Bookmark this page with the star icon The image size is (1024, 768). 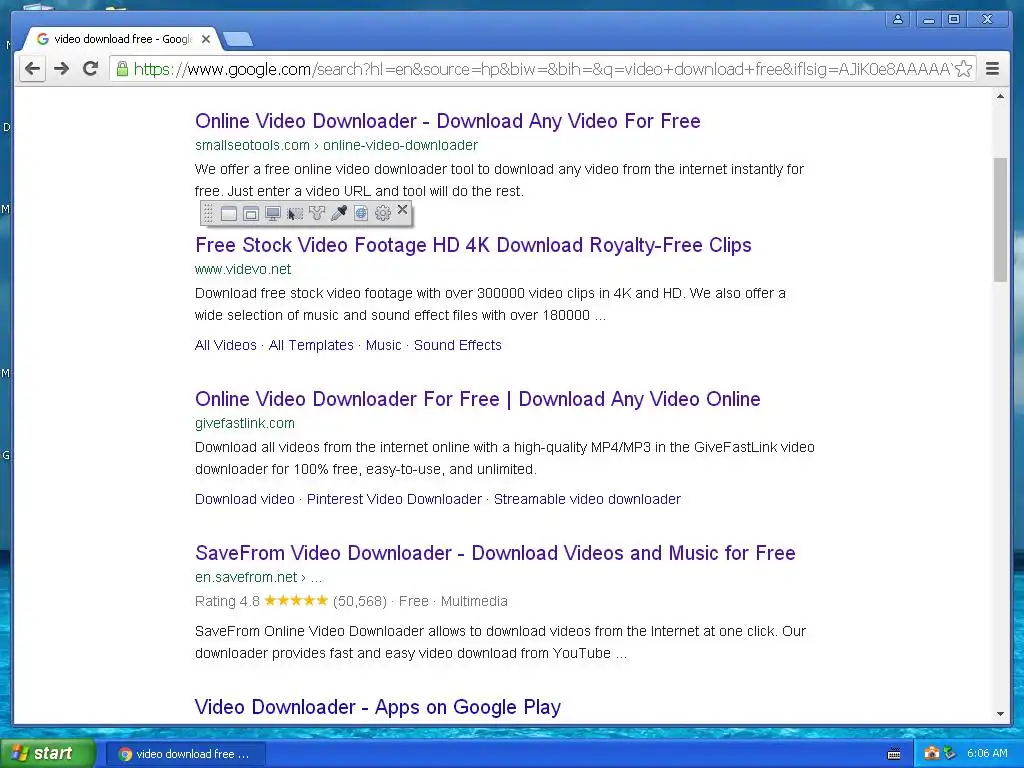click(963, 69)
